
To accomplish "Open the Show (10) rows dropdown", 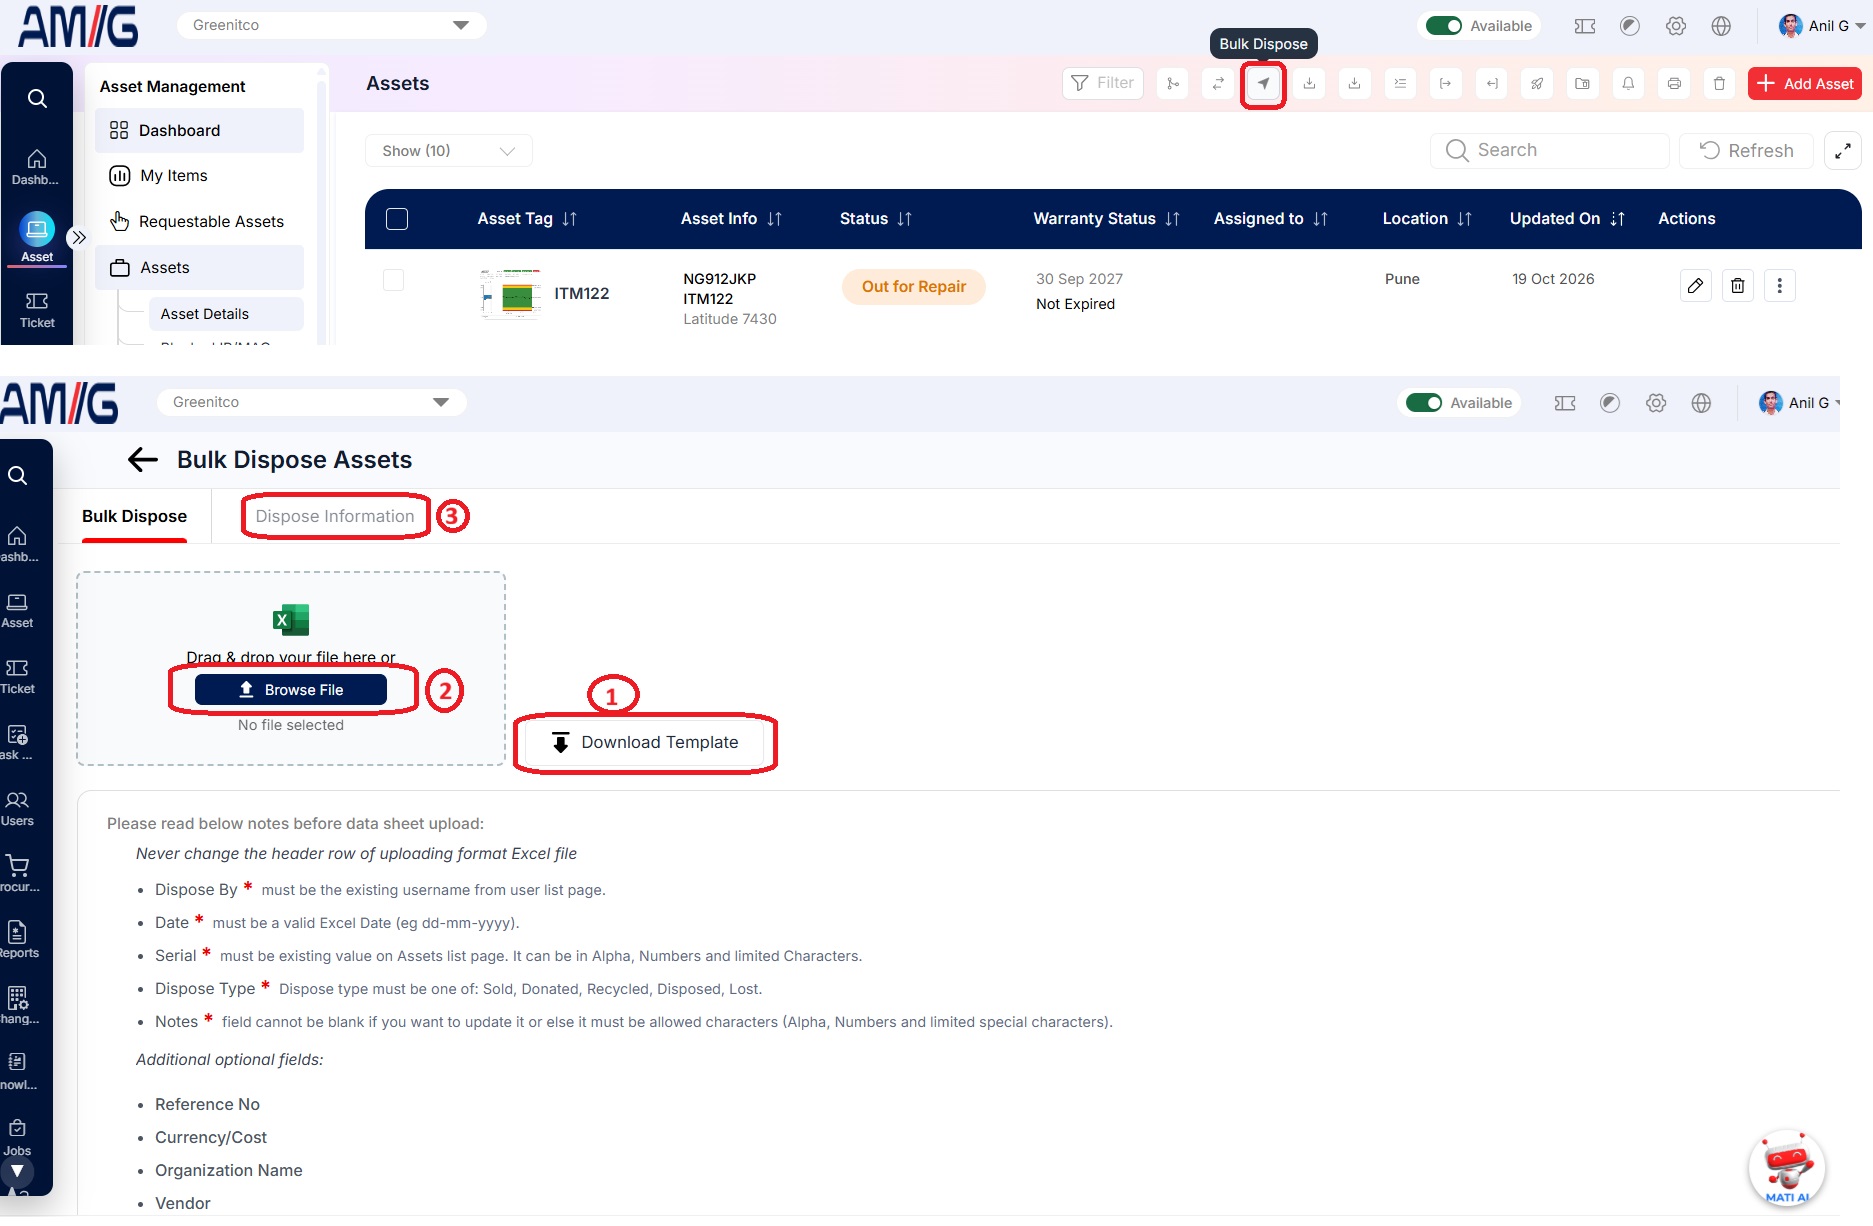I will pyautogui.click(x=448, y=151).
